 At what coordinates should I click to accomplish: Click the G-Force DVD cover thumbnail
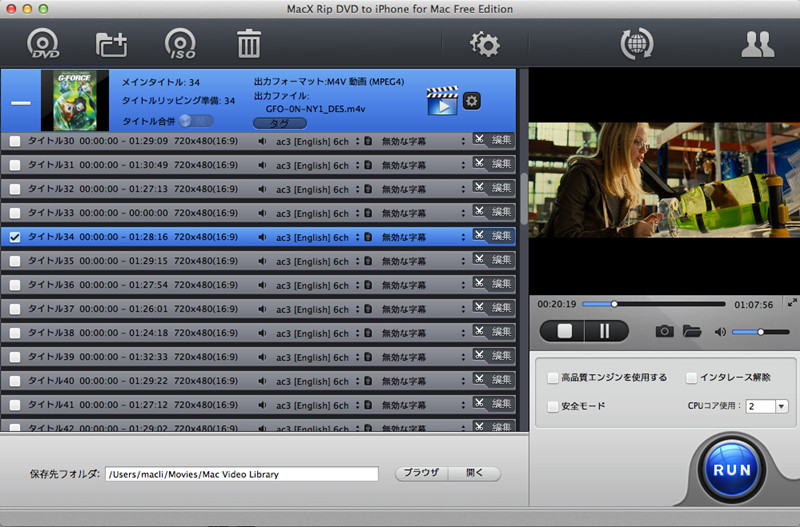click(75, 101)
